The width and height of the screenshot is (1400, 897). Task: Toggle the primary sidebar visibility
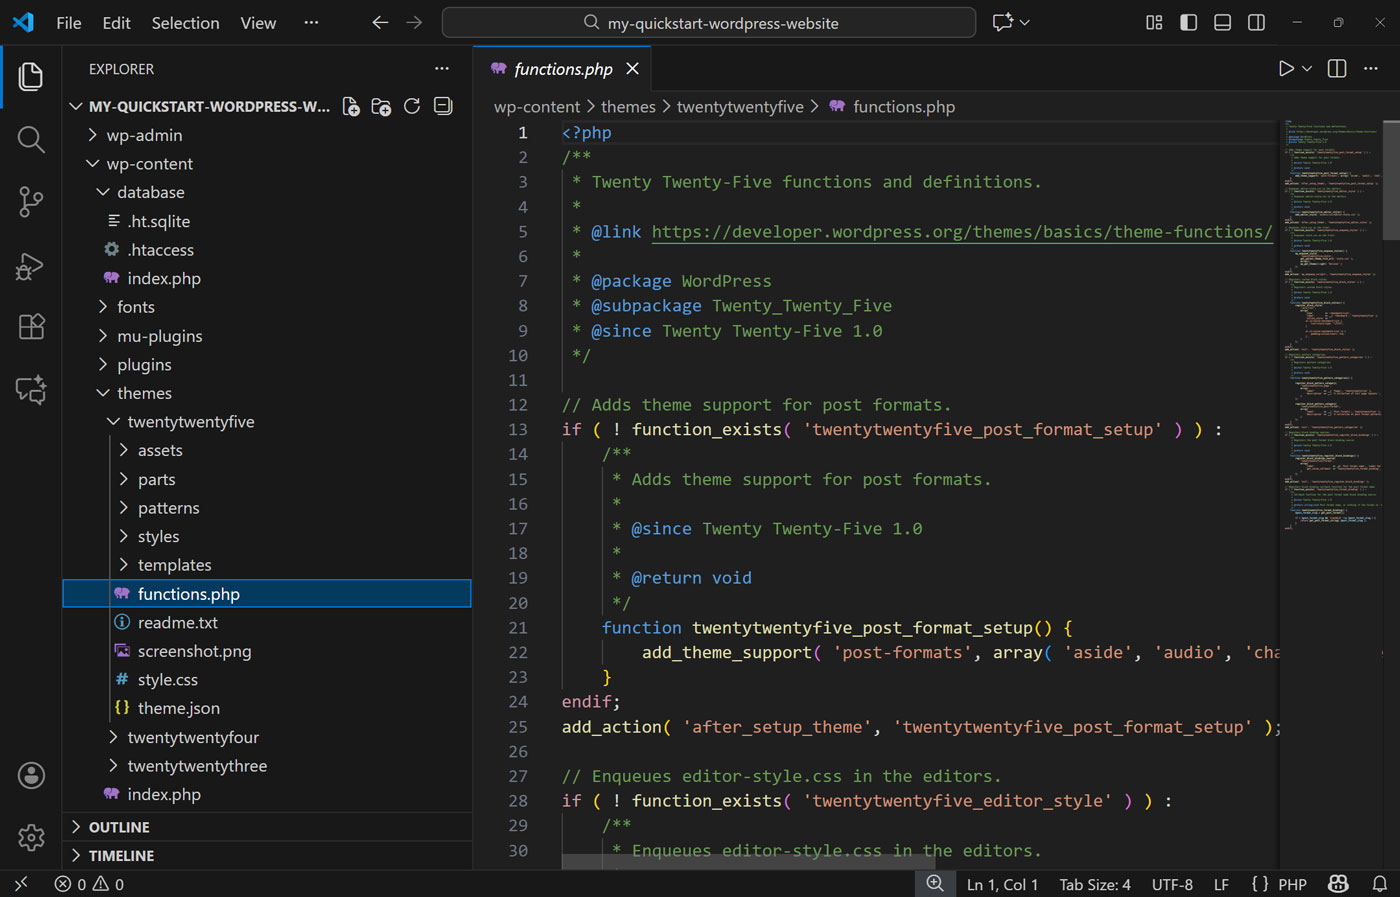1188,22
